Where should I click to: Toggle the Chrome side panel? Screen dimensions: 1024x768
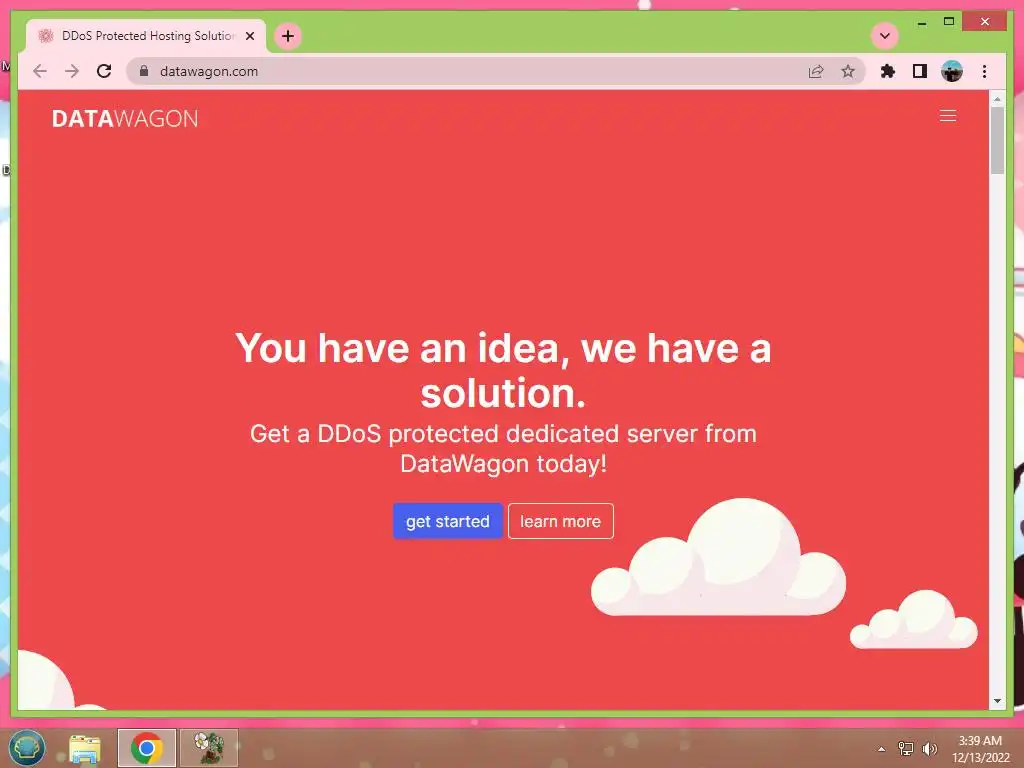[920, 71]
